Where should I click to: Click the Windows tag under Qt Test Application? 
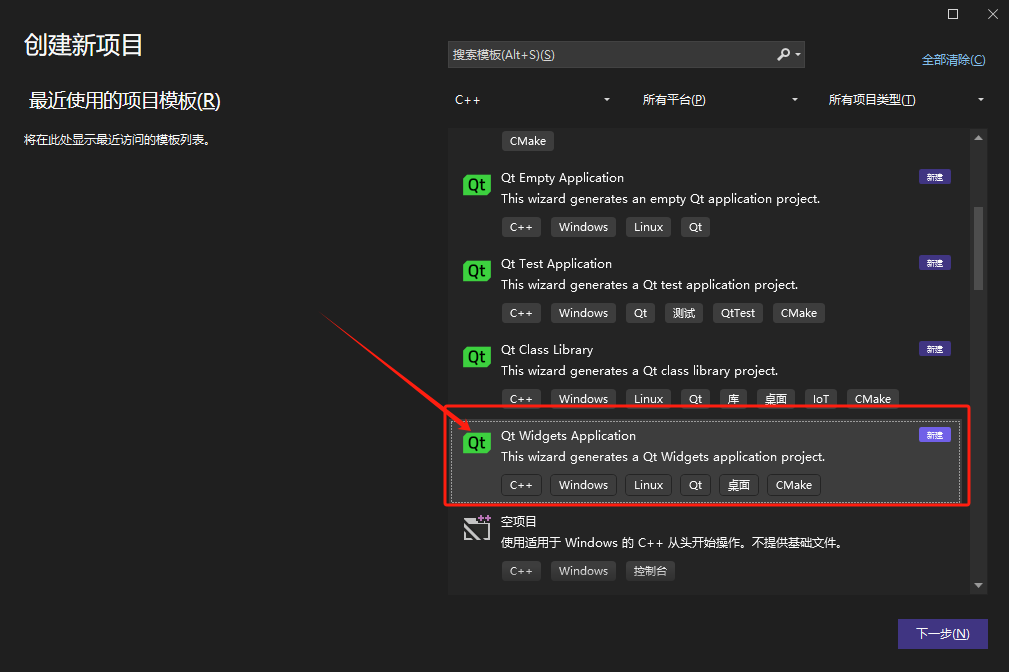click(x=583, y=313)
